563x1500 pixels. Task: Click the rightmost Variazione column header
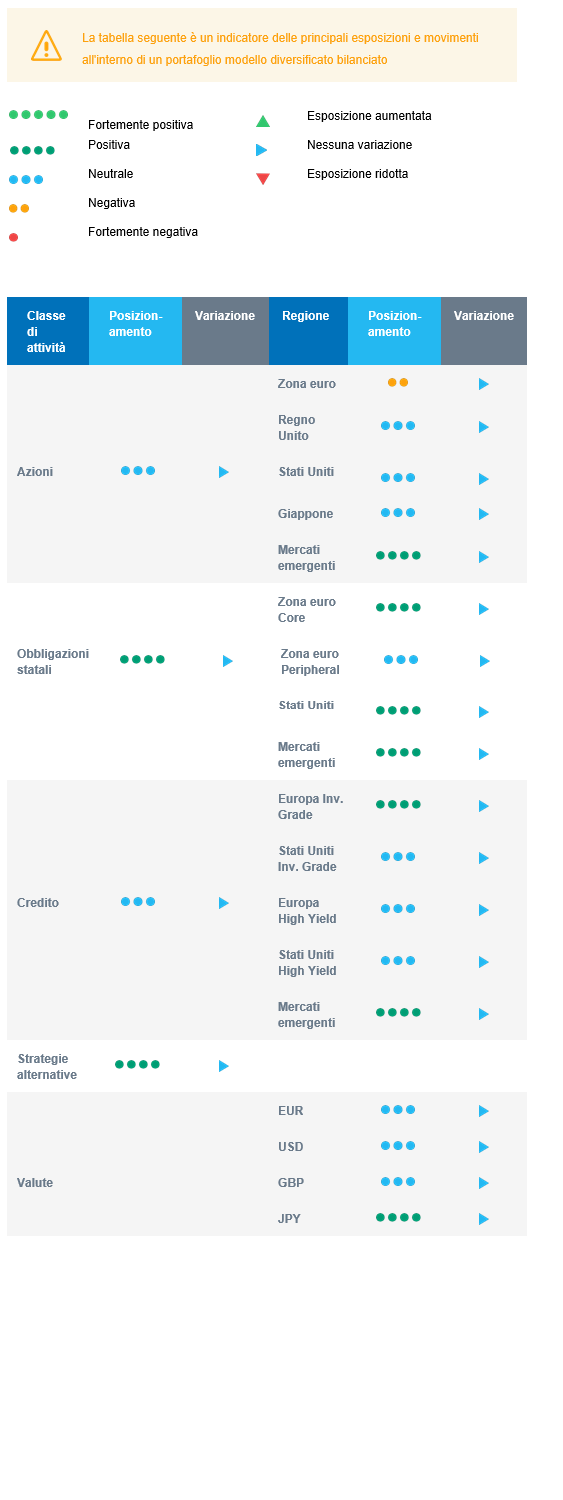[484, 331]
